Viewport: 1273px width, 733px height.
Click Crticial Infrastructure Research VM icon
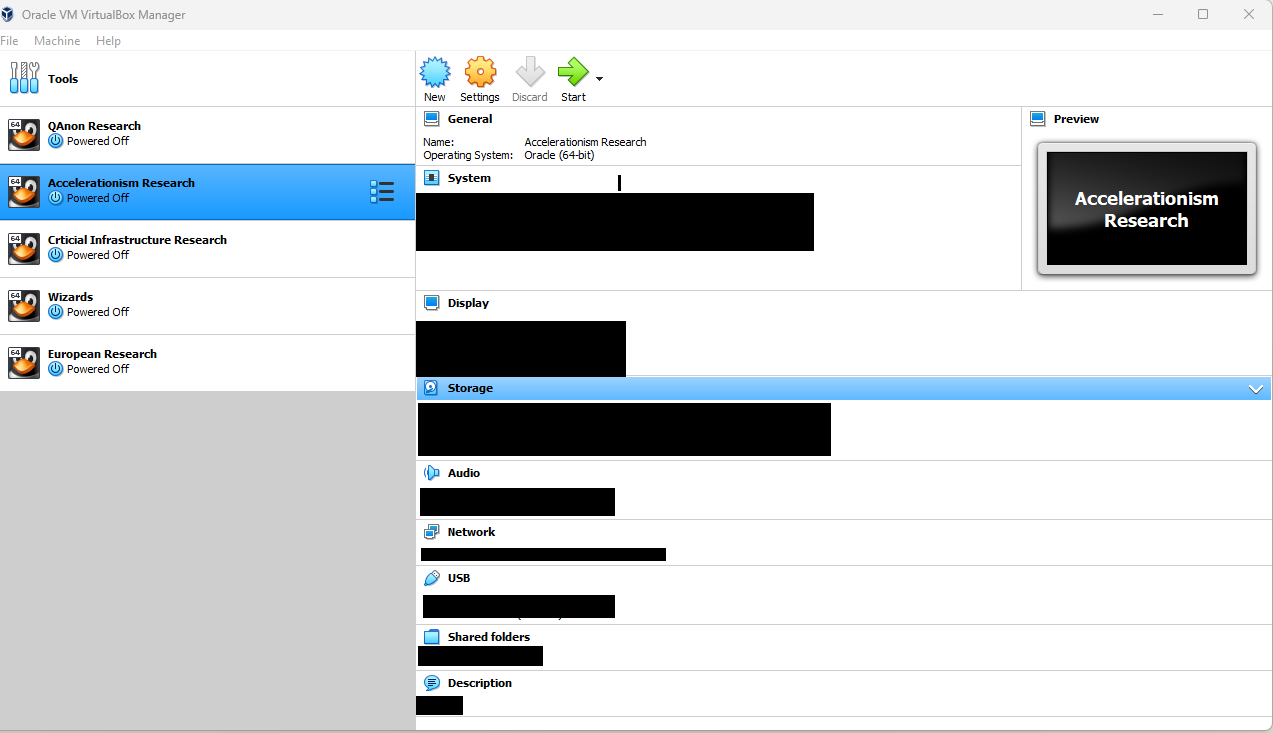click(24, 249)
